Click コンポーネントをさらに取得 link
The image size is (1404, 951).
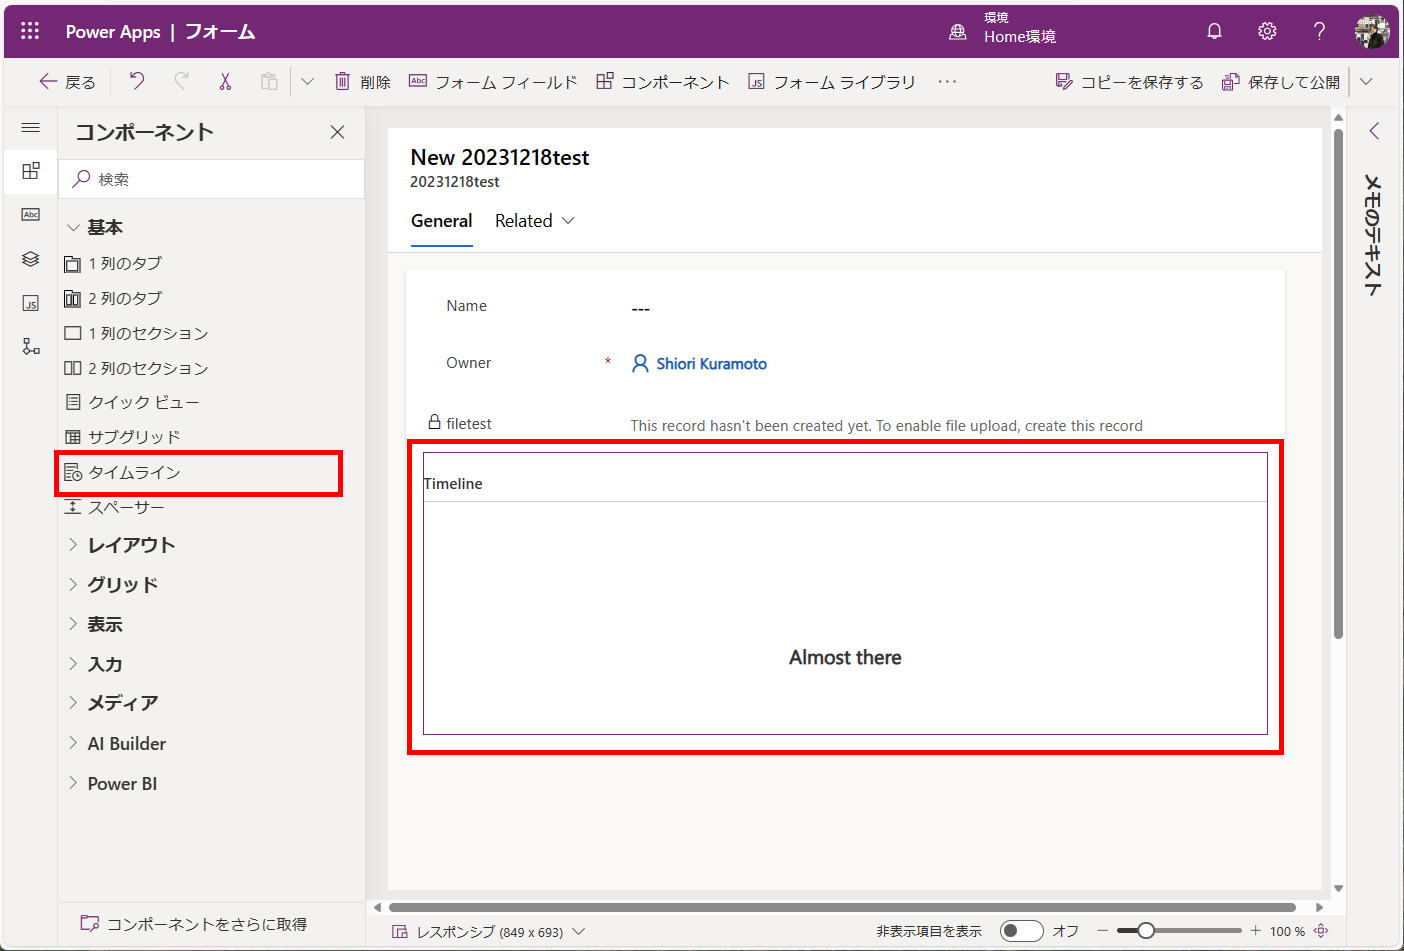point(194,925)
